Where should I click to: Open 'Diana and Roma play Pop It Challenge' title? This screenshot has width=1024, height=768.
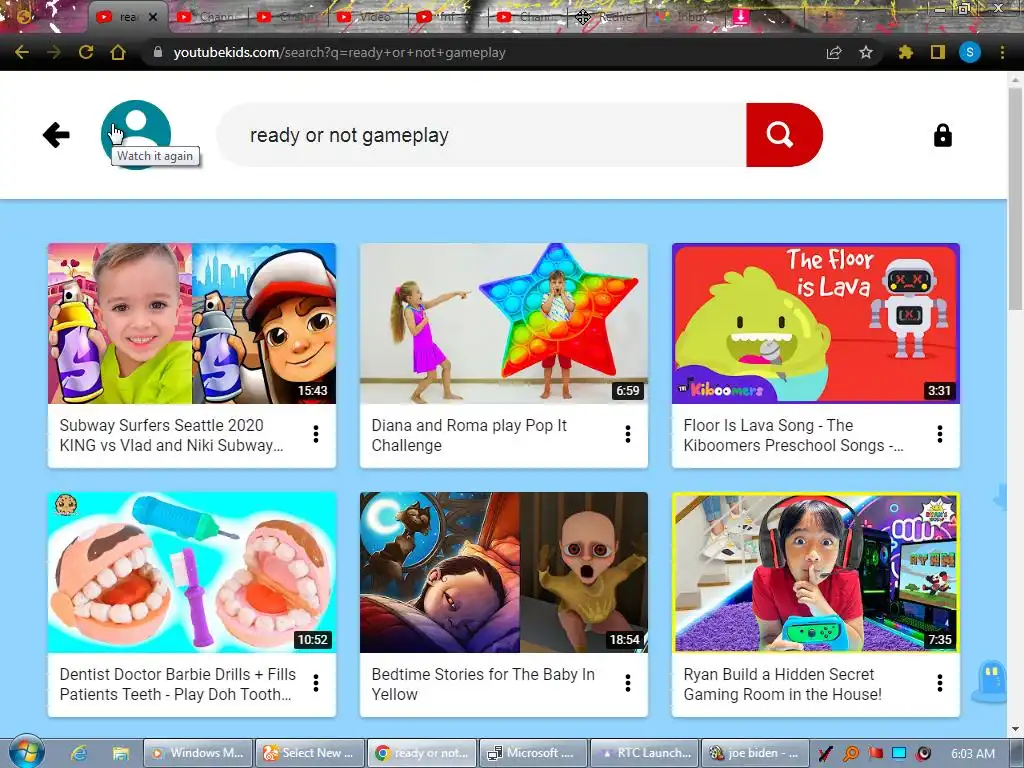click(469, 435)
